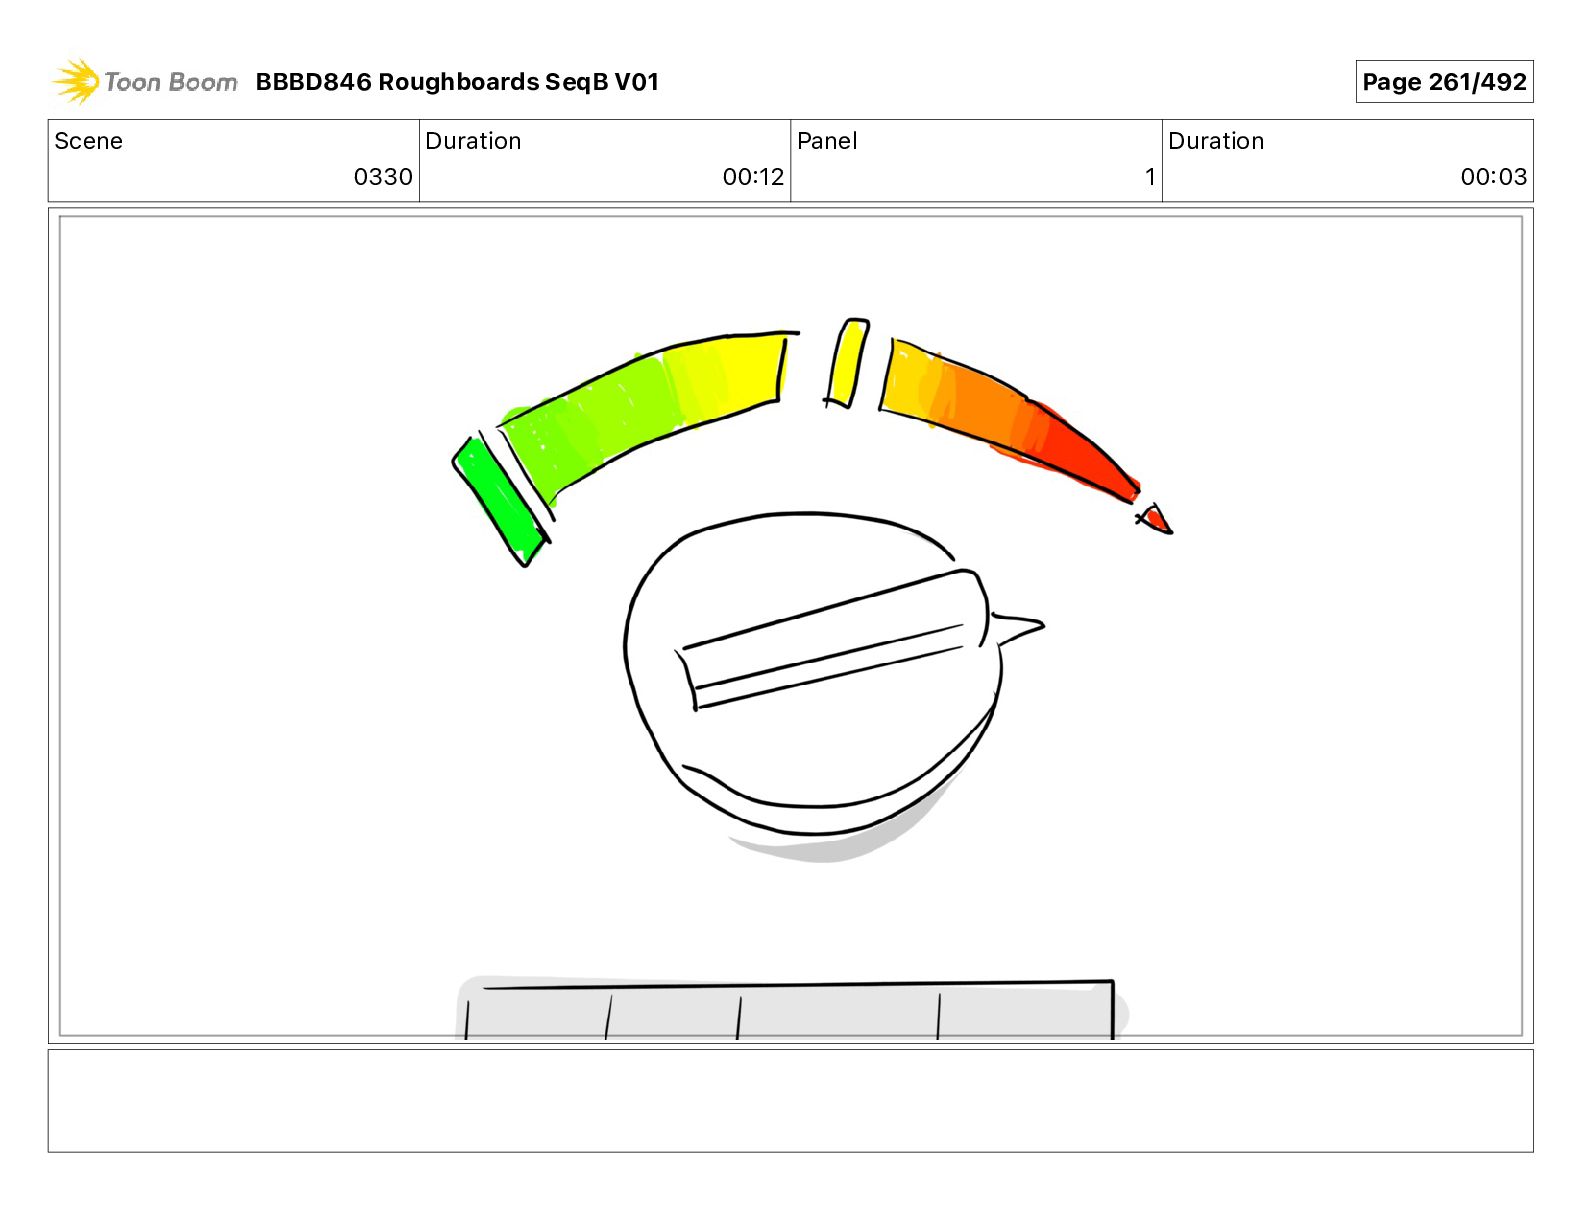The width and height of the screenshot is (1584, 1224).
Task: Click the empty notes box below the panel
Action: 790,1100
